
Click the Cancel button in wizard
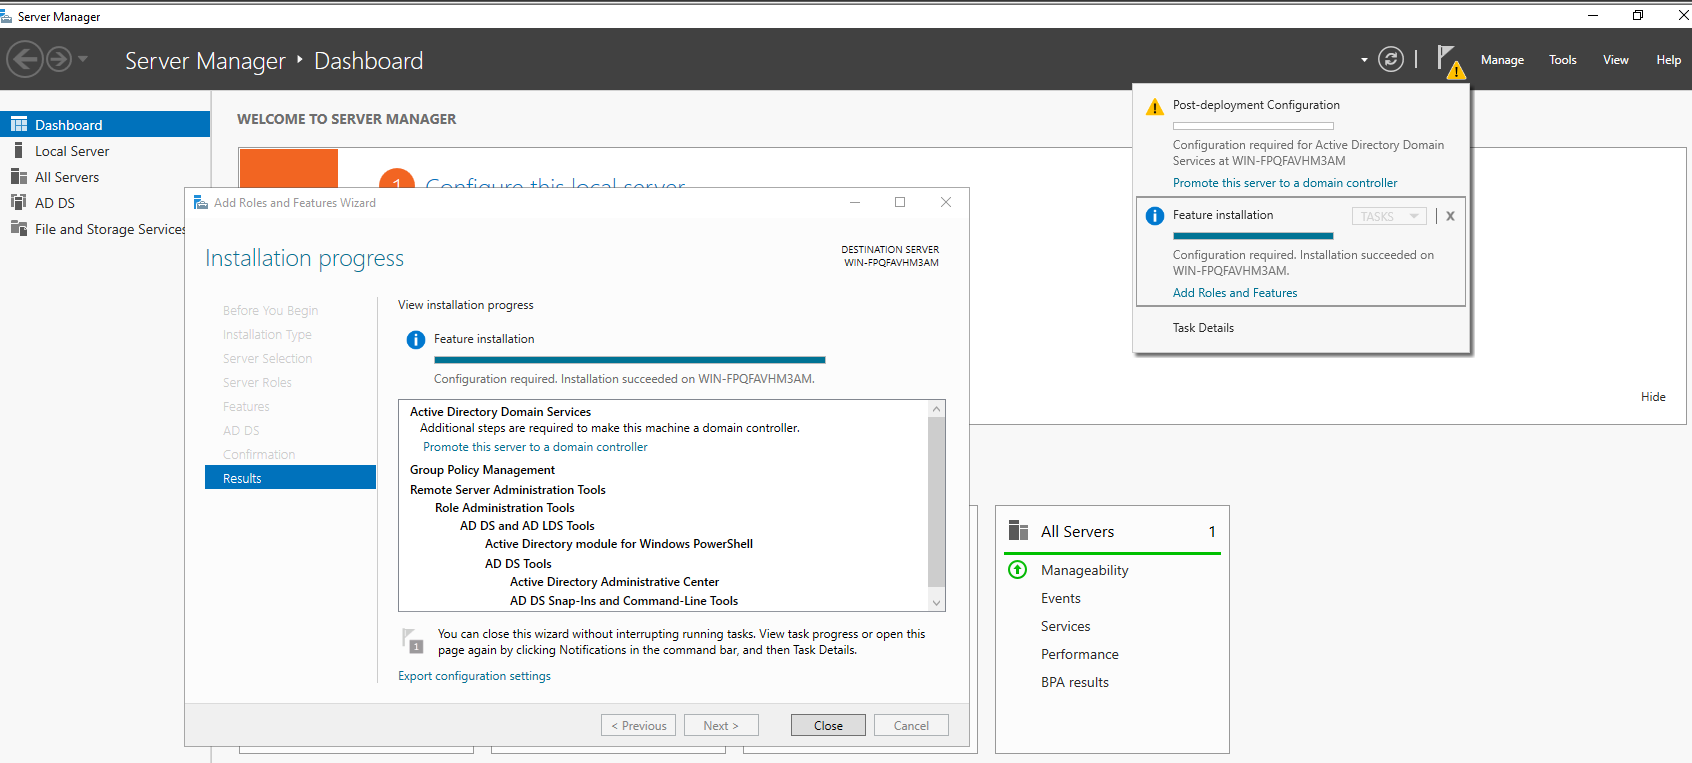pyautogui.click(x=911, y=725)
